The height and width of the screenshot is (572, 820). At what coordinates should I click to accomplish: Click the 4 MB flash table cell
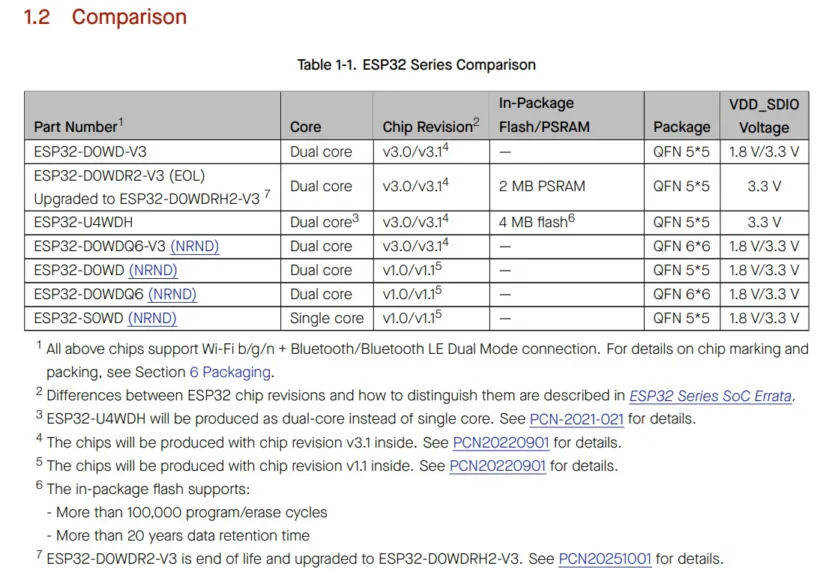(x=536, y=222)
